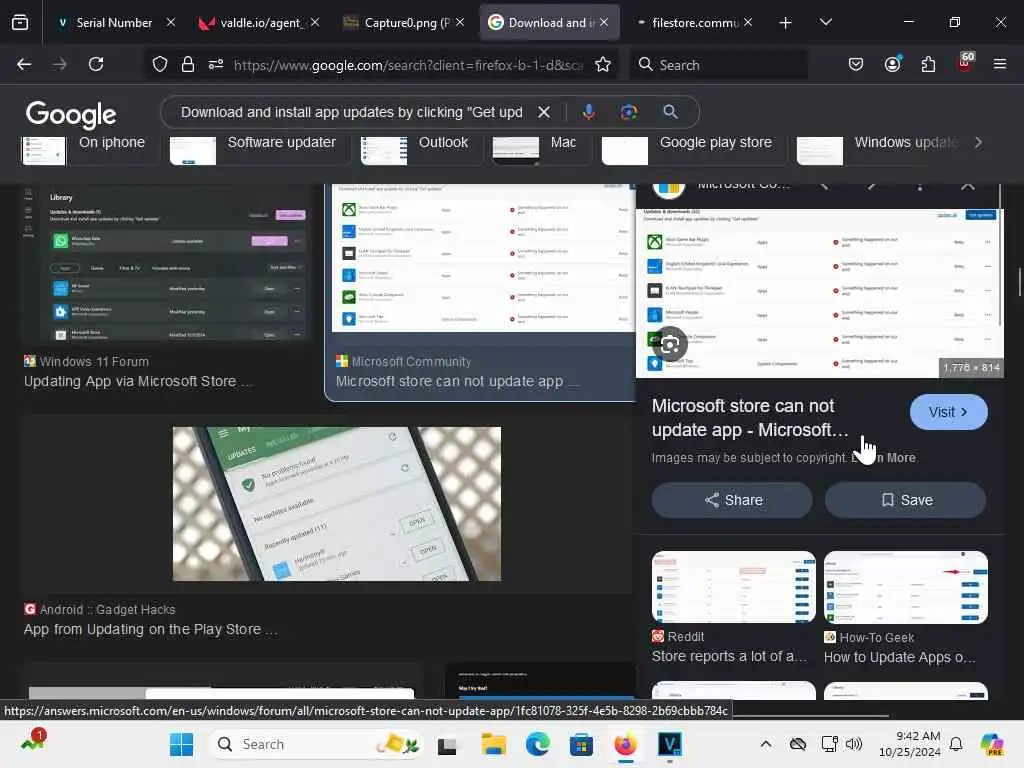
Task: Save the selected image
Action: pos(906,500)
